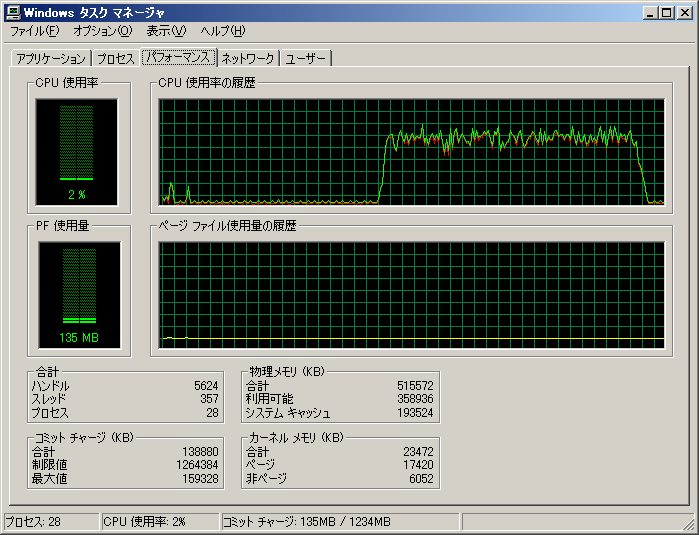Click the kernel memory total 23472
The image size is (699, 535).
coord(418,452)
